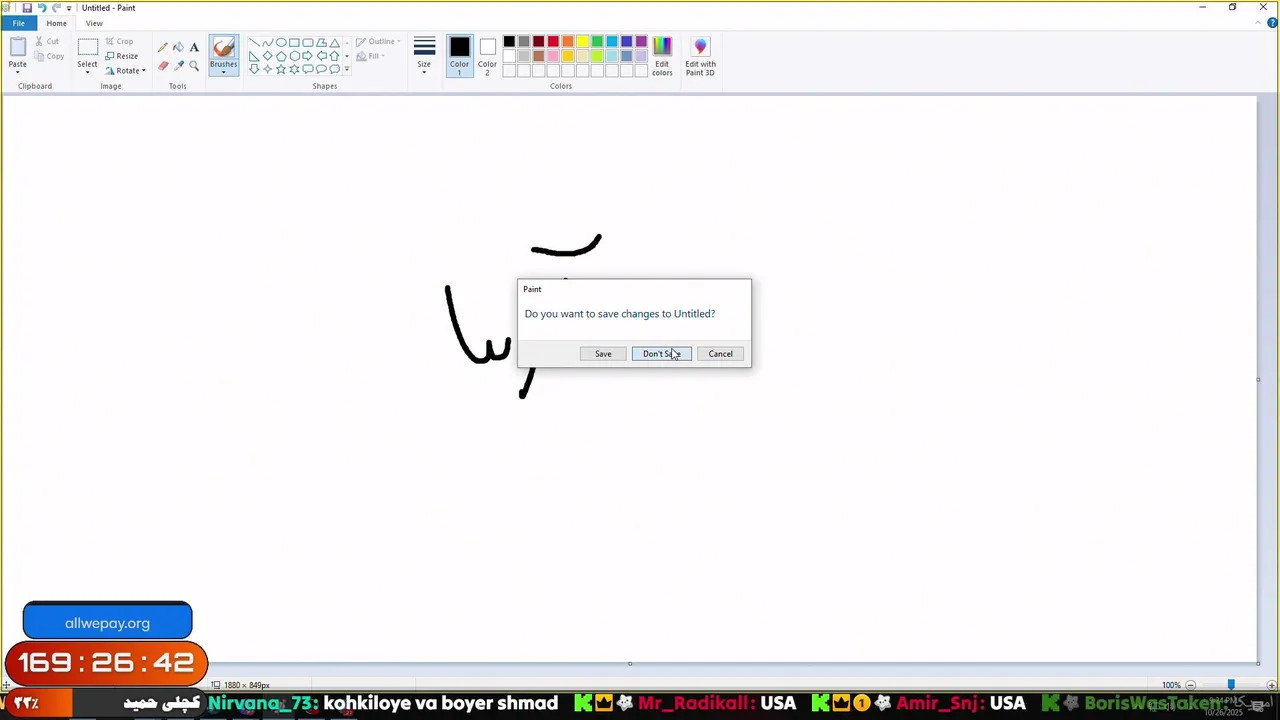Click the zoom slider handle

1231,684
